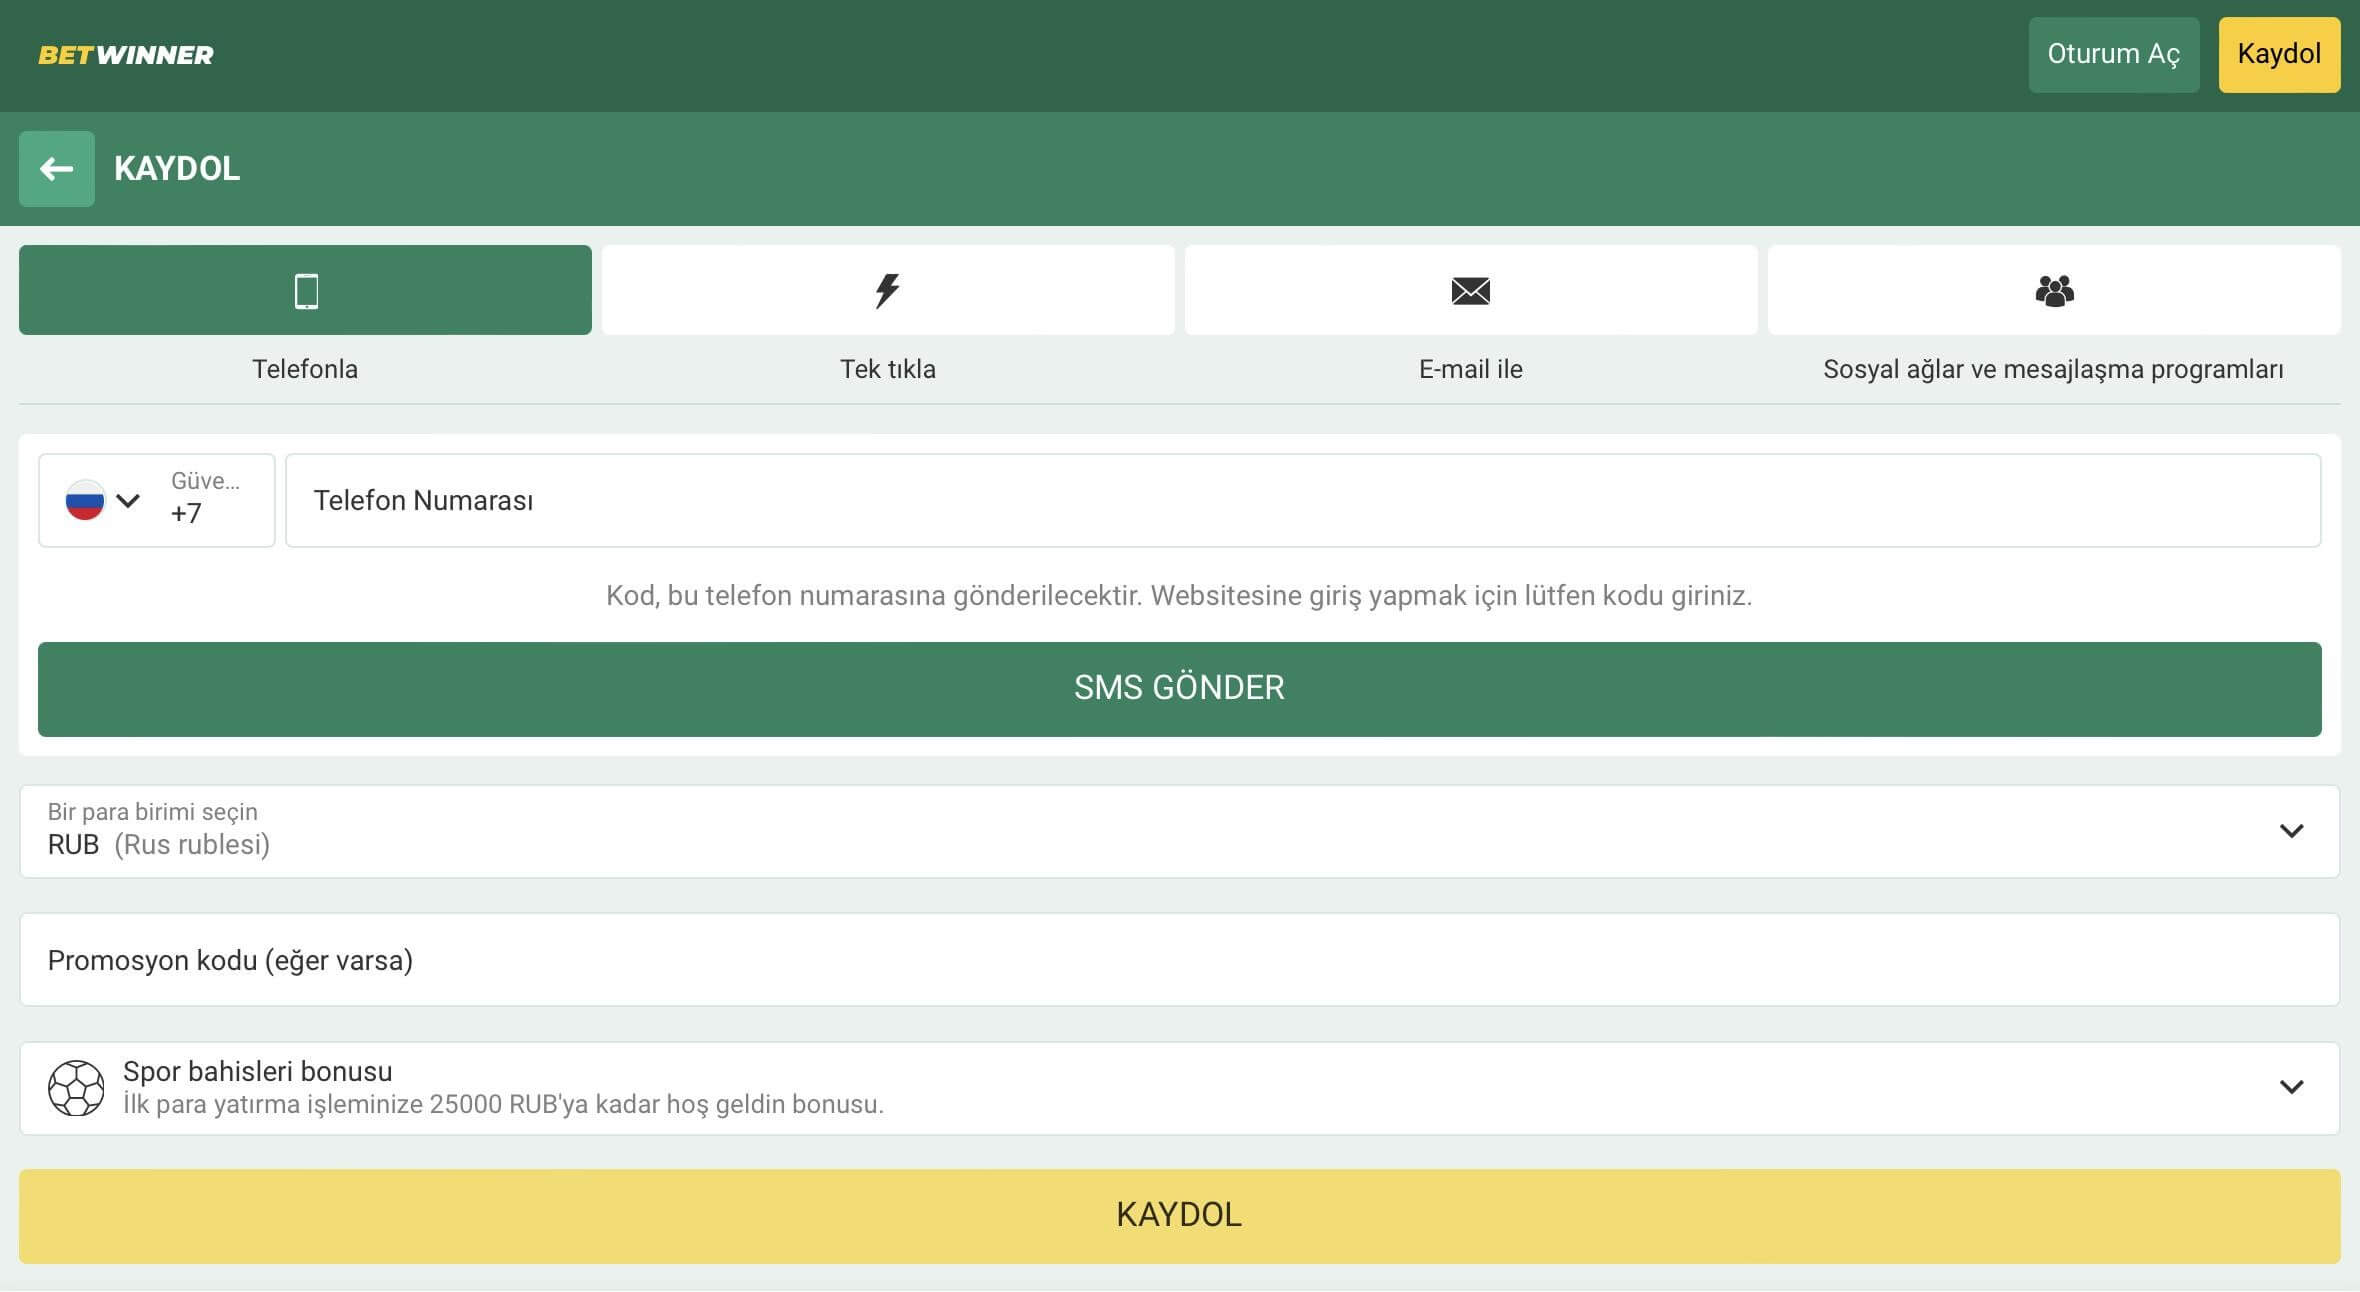The width and height of the screenshot is (2360, 1292).
Task: Focus the Promosyon kodu input field
Action: click(x=1180, y=960)
